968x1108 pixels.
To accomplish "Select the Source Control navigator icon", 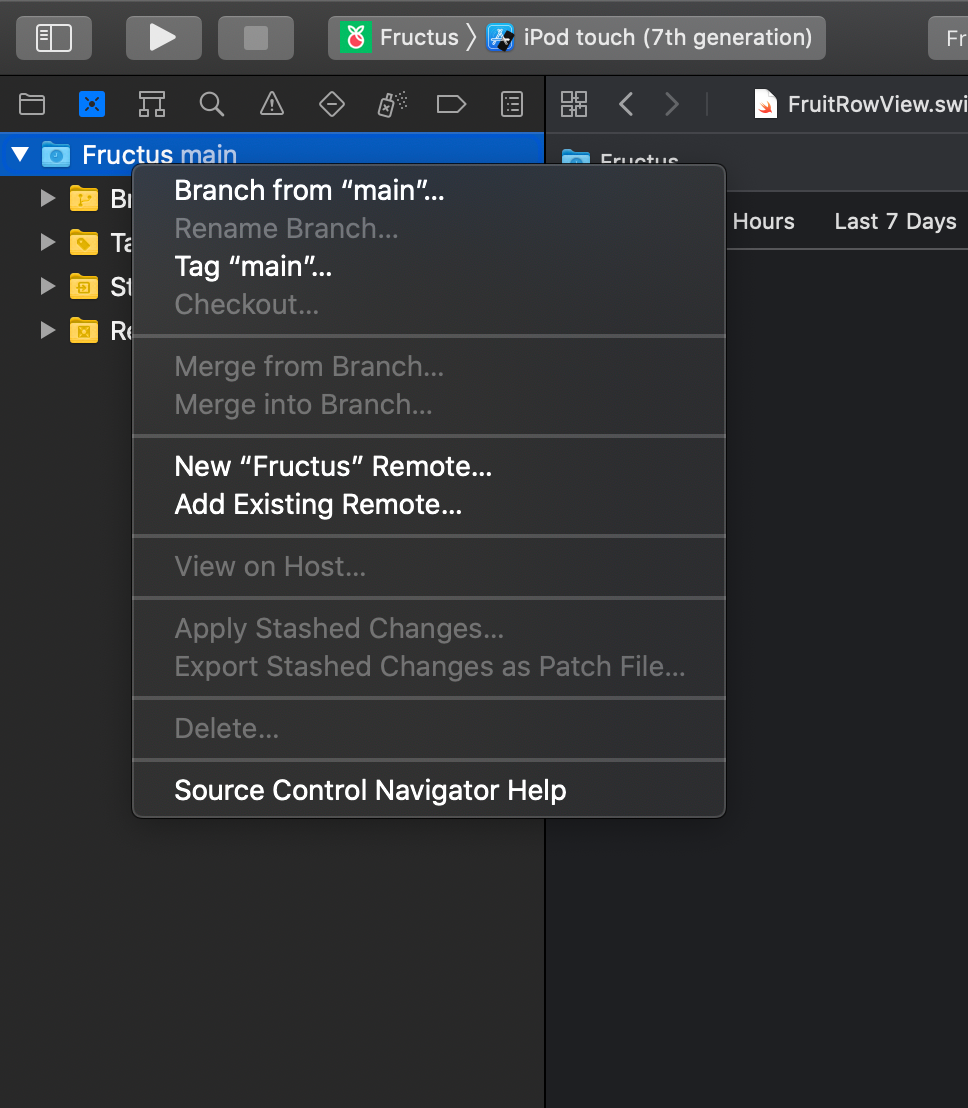I will (92, 105).
